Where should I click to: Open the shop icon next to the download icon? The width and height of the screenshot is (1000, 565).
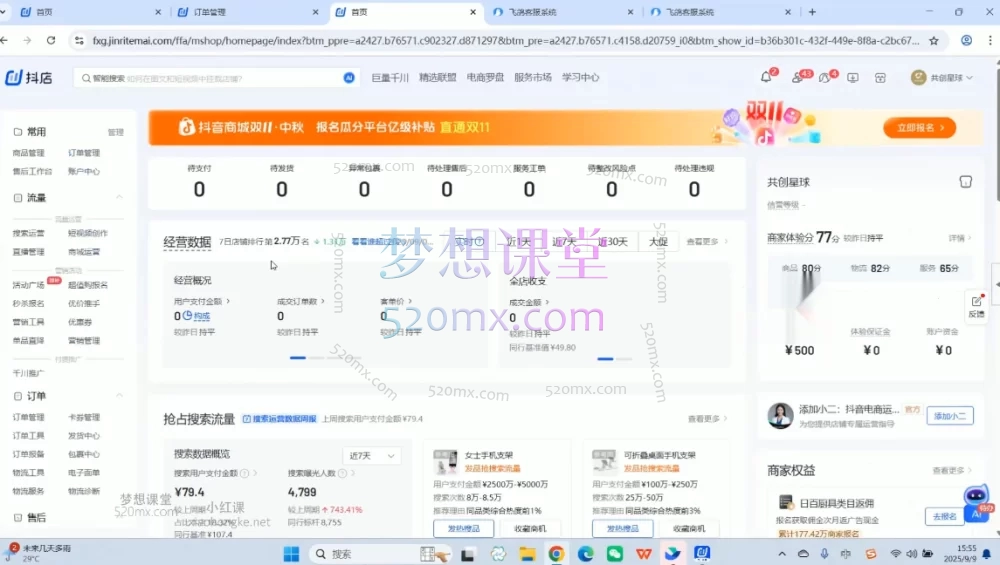[x=880, y=78]
